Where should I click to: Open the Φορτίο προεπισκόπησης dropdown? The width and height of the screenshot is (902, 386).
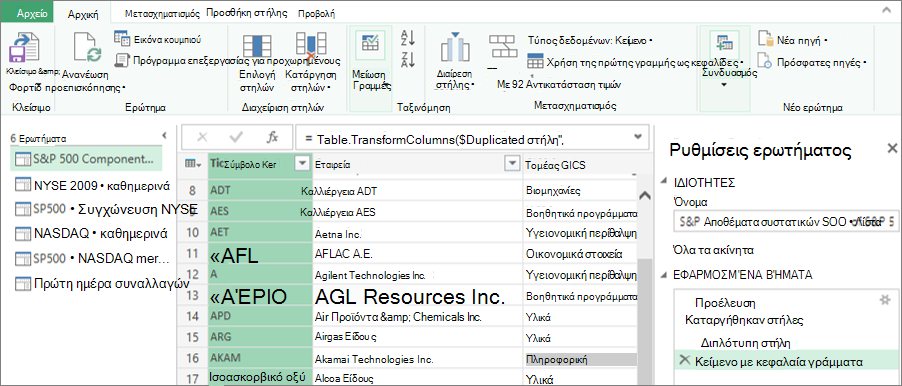click(x=68, y=88)
